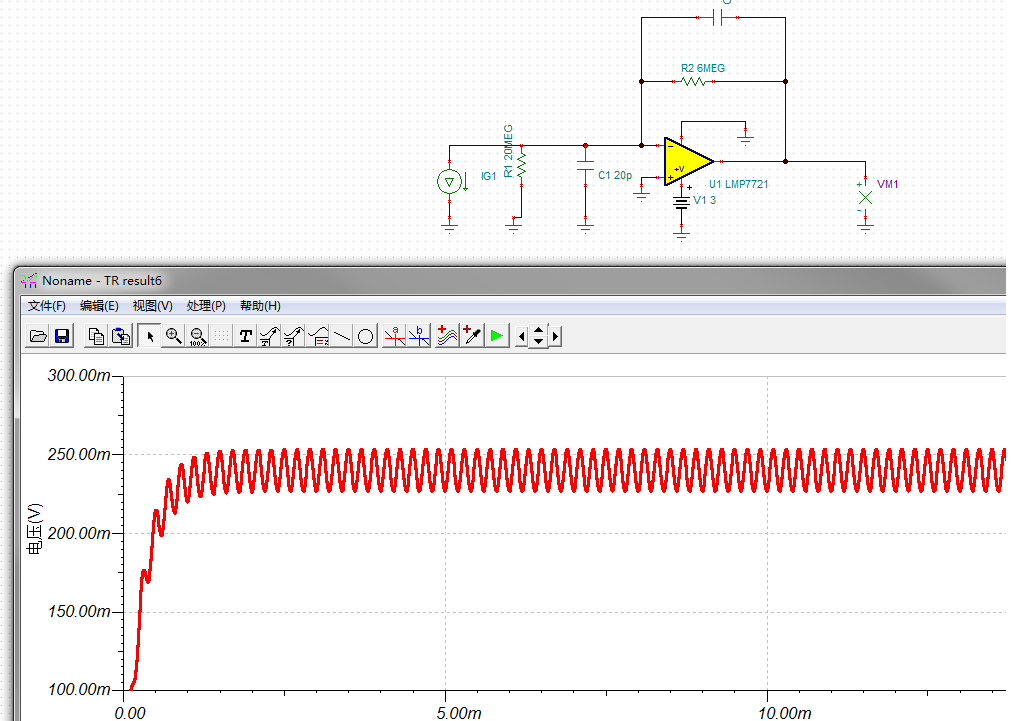The width and height of the screenshot is (1019, 721).
Task: Reset zoom to 100% magnifier icon
Action: click(197, 337)
